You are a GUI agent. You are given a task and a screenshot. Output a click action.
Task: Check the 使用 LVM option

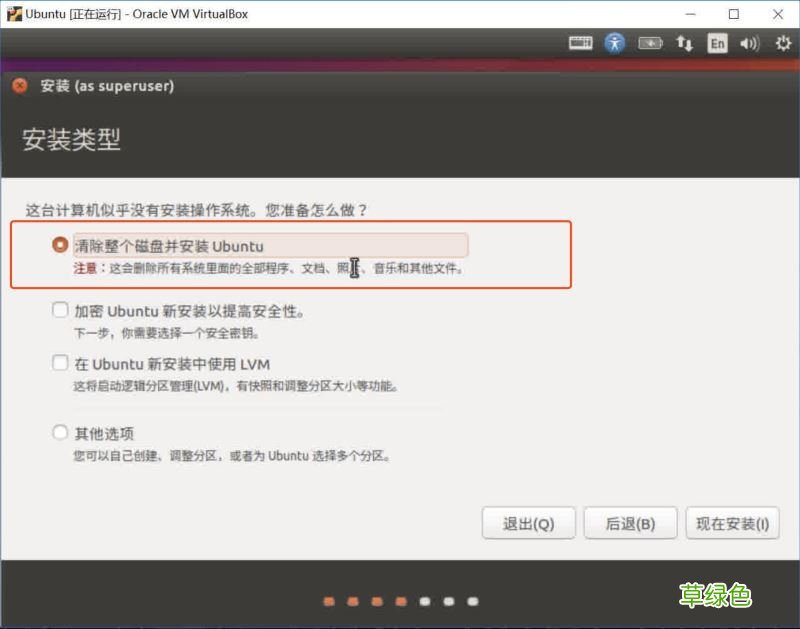[x=59, y=363]
